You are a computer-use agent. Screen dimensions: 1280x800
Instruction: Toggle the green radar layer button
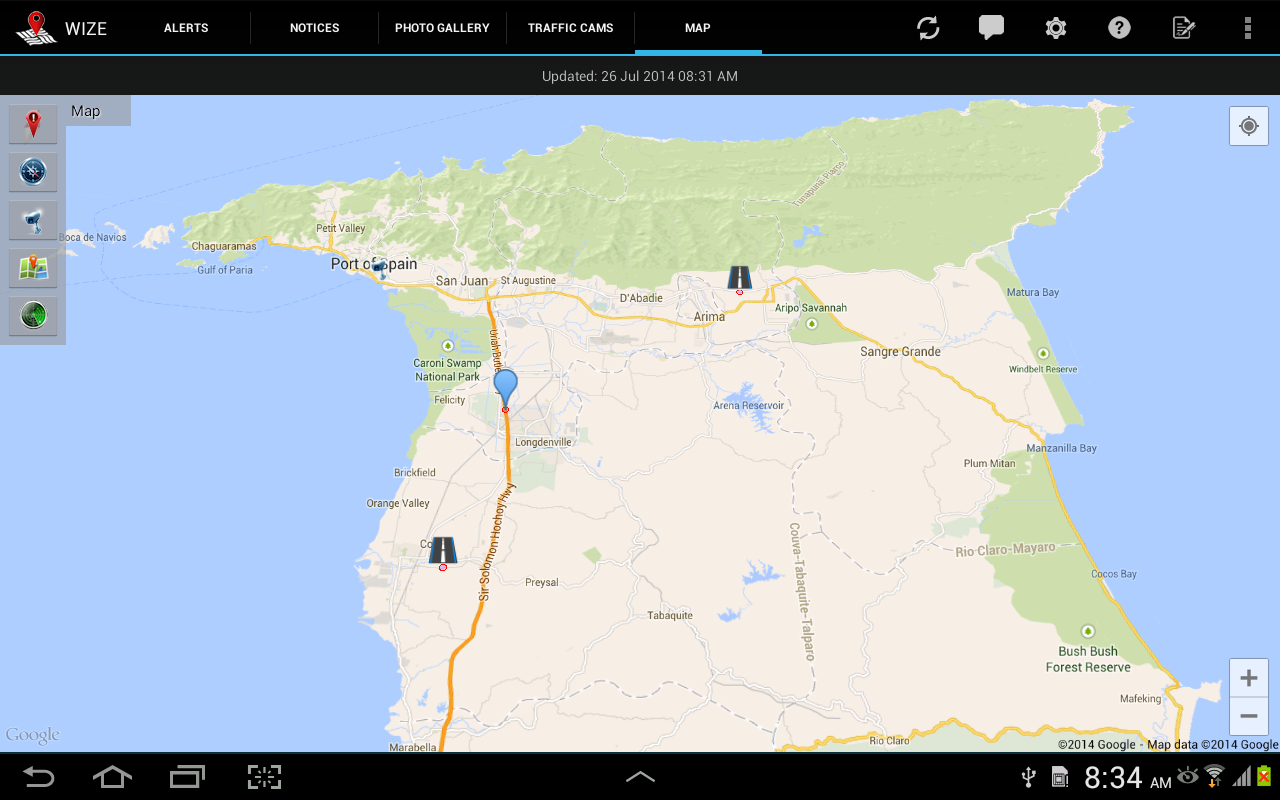pyautogui.click(x=33, y=316)
